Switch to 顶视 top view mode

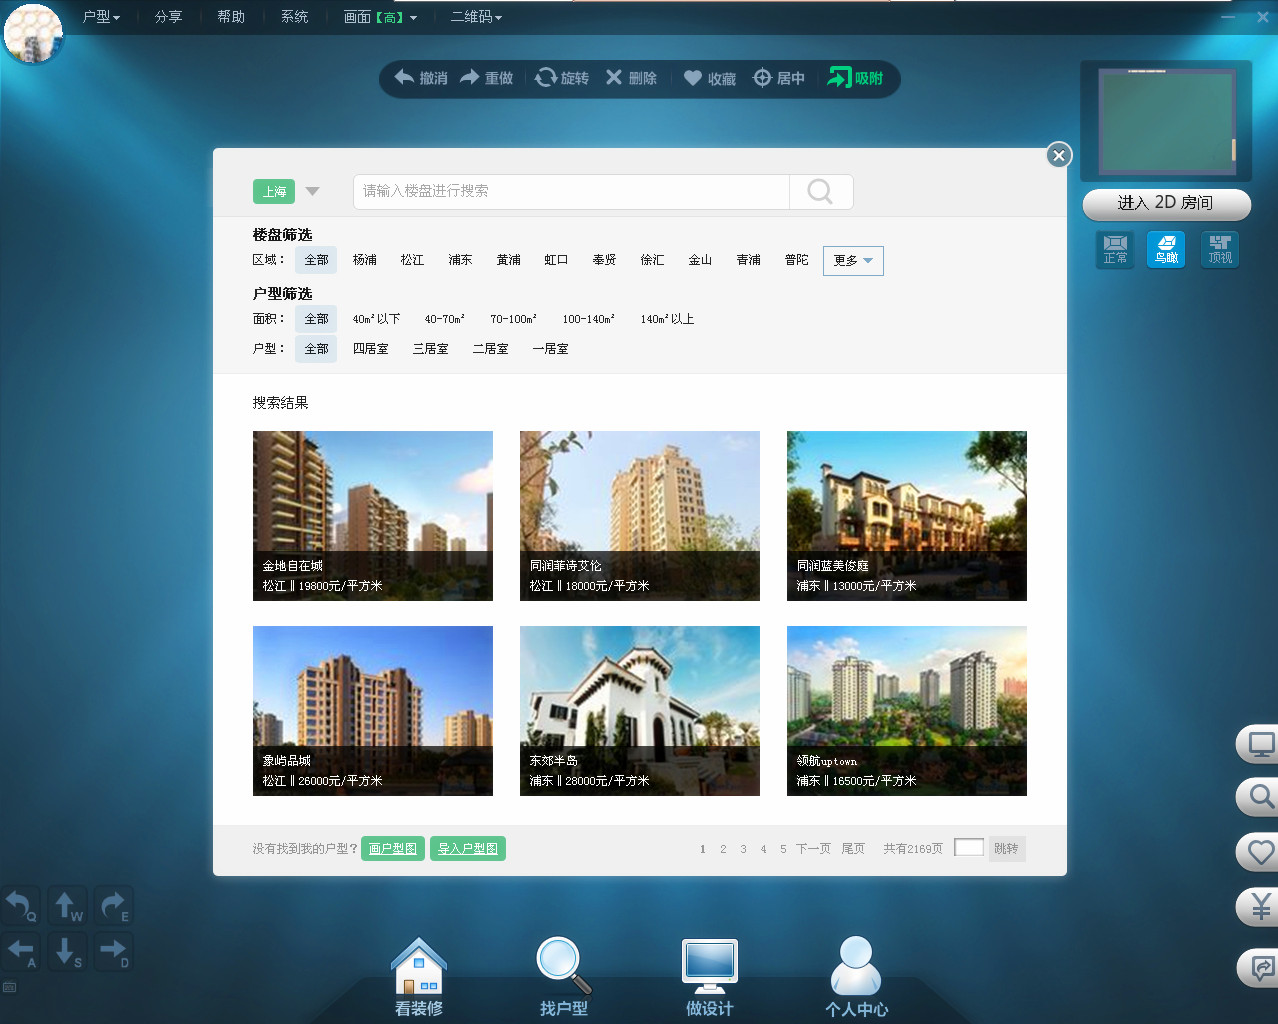click(x=1220, y=249)
